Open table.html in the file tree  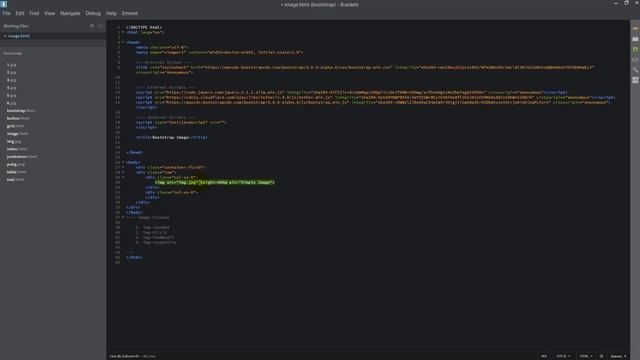pyautogui.click(x=16, y=172)
